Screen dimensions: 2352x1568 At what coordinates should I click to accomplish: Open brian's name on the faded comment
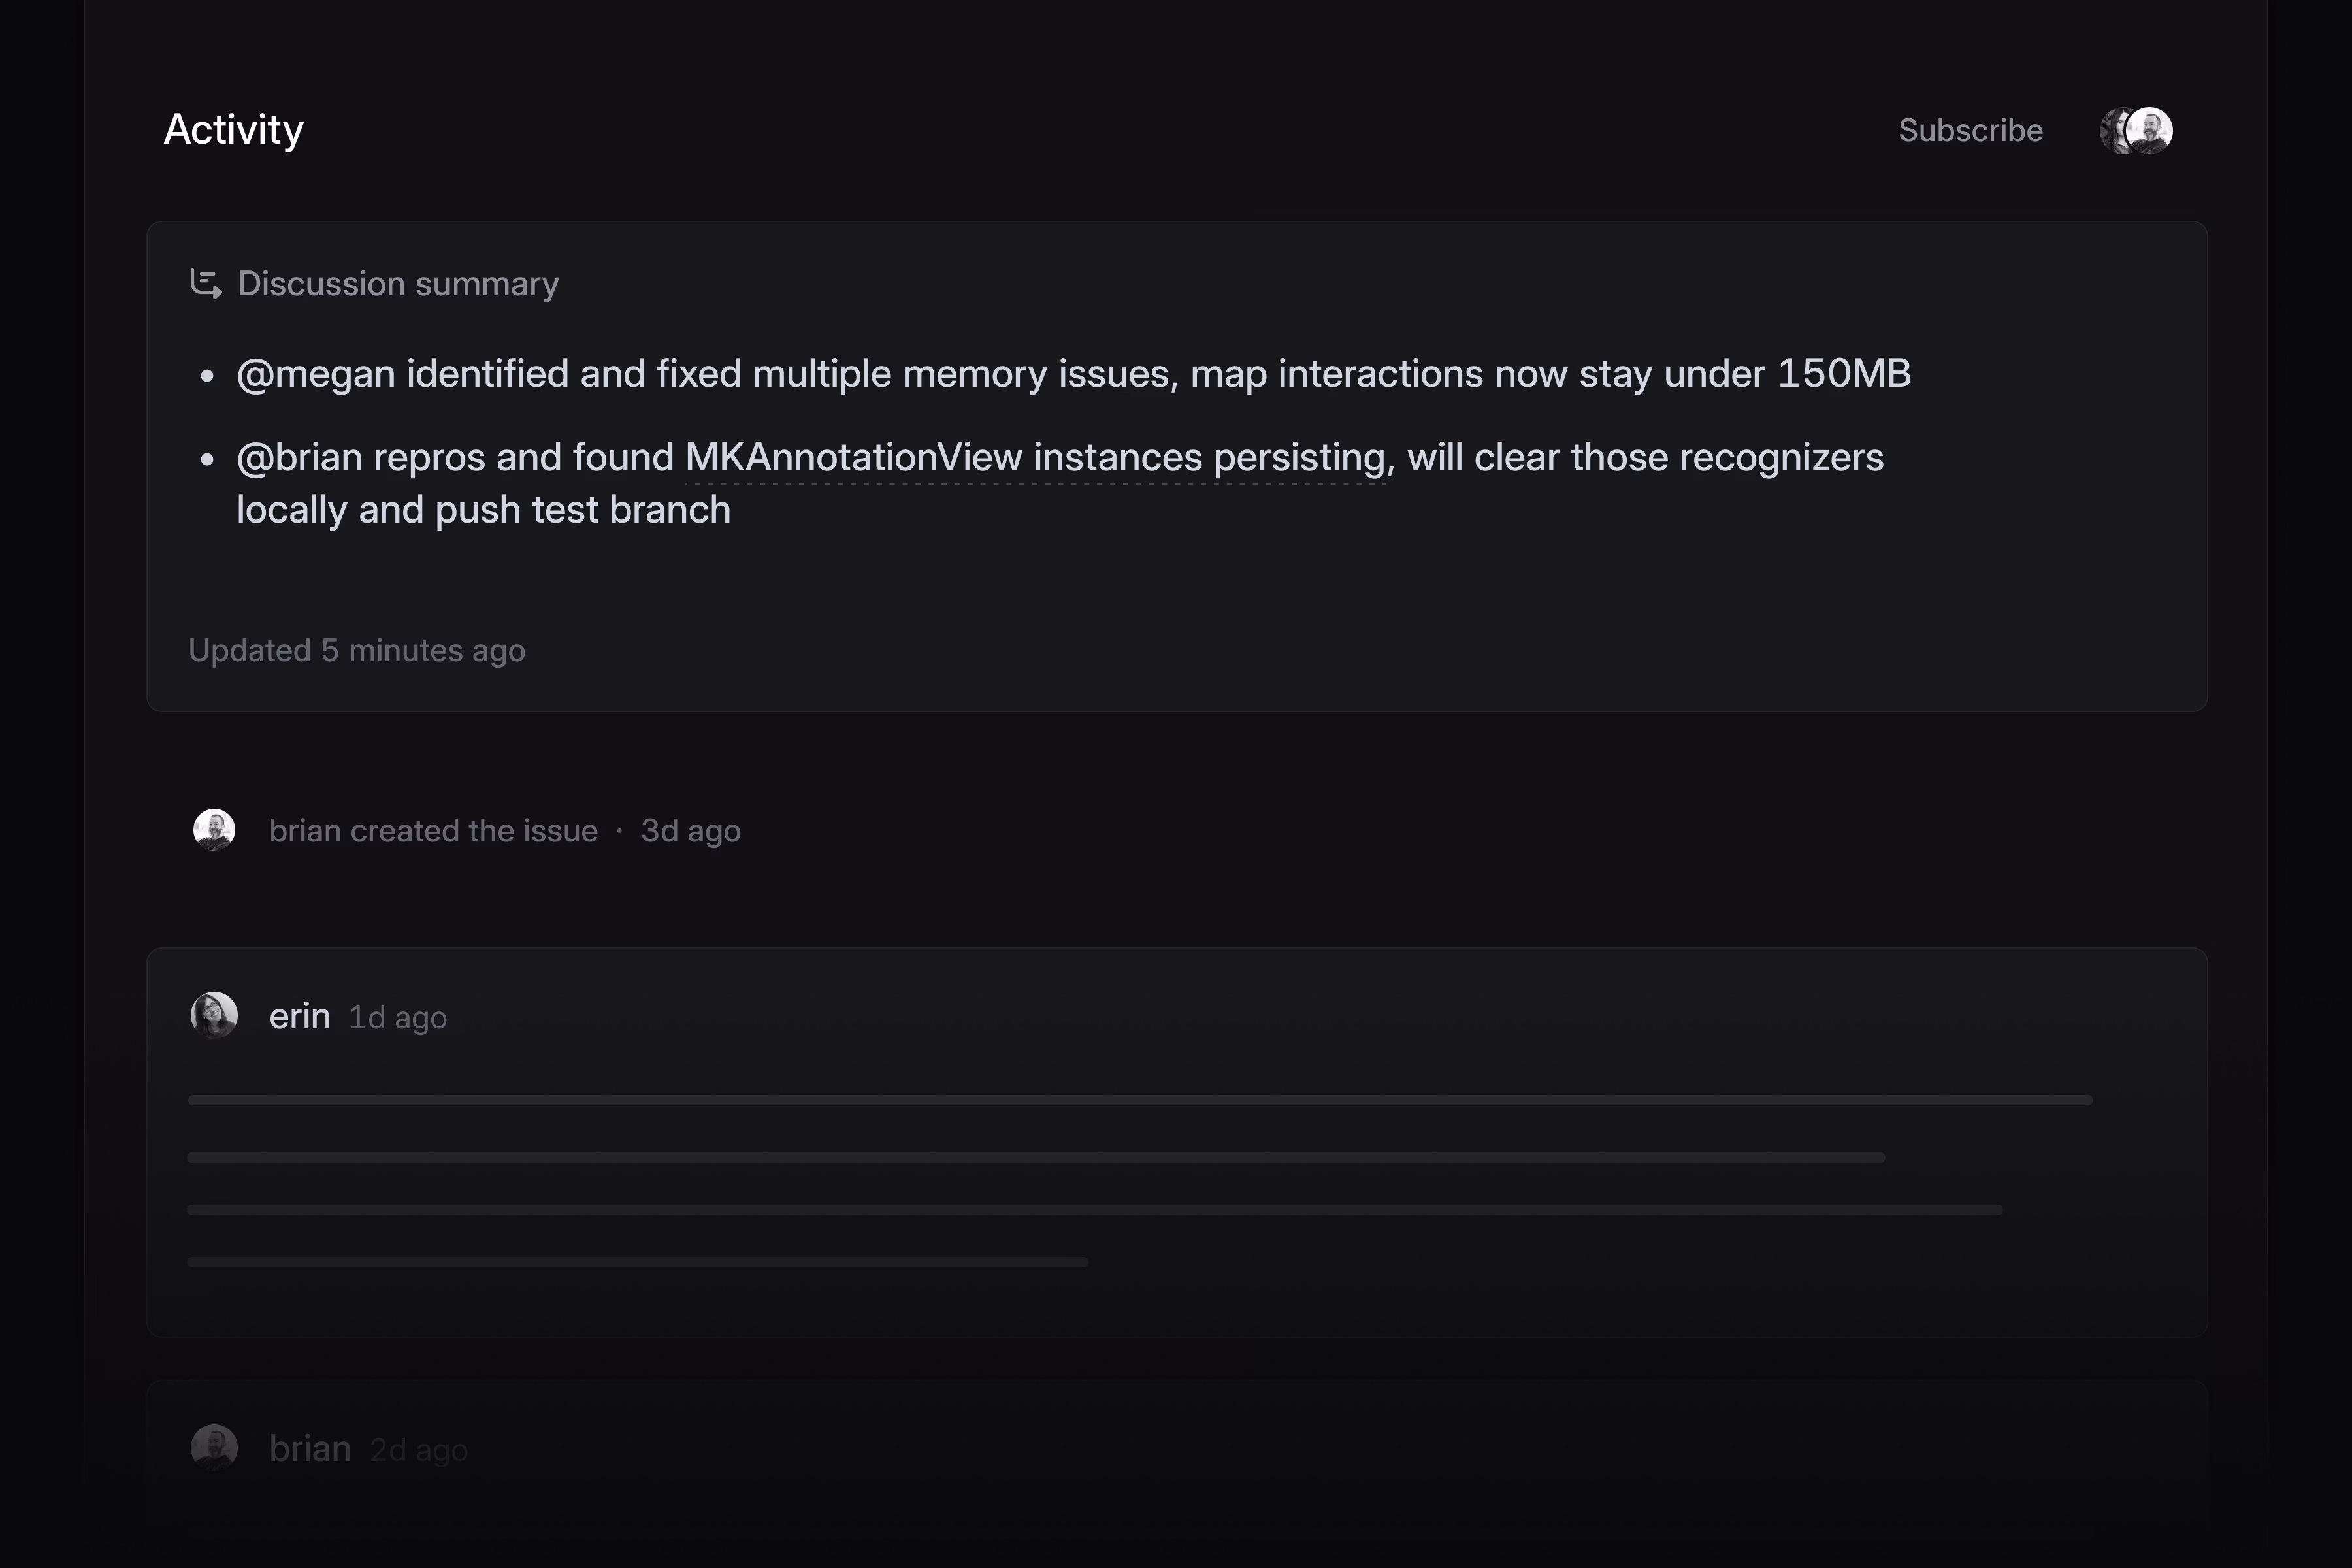tap(310, 1448)
